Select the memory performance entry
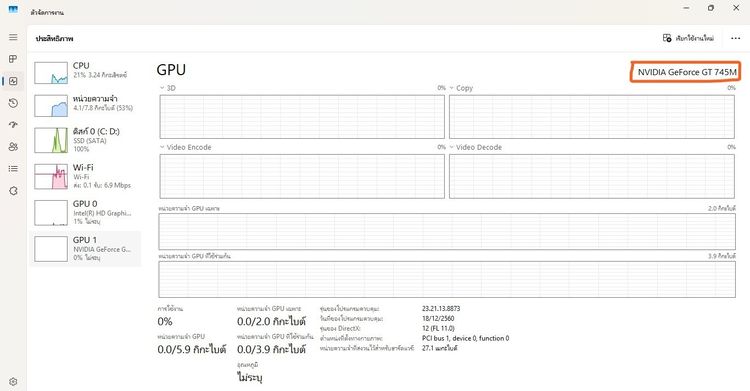 click(85, 105)
